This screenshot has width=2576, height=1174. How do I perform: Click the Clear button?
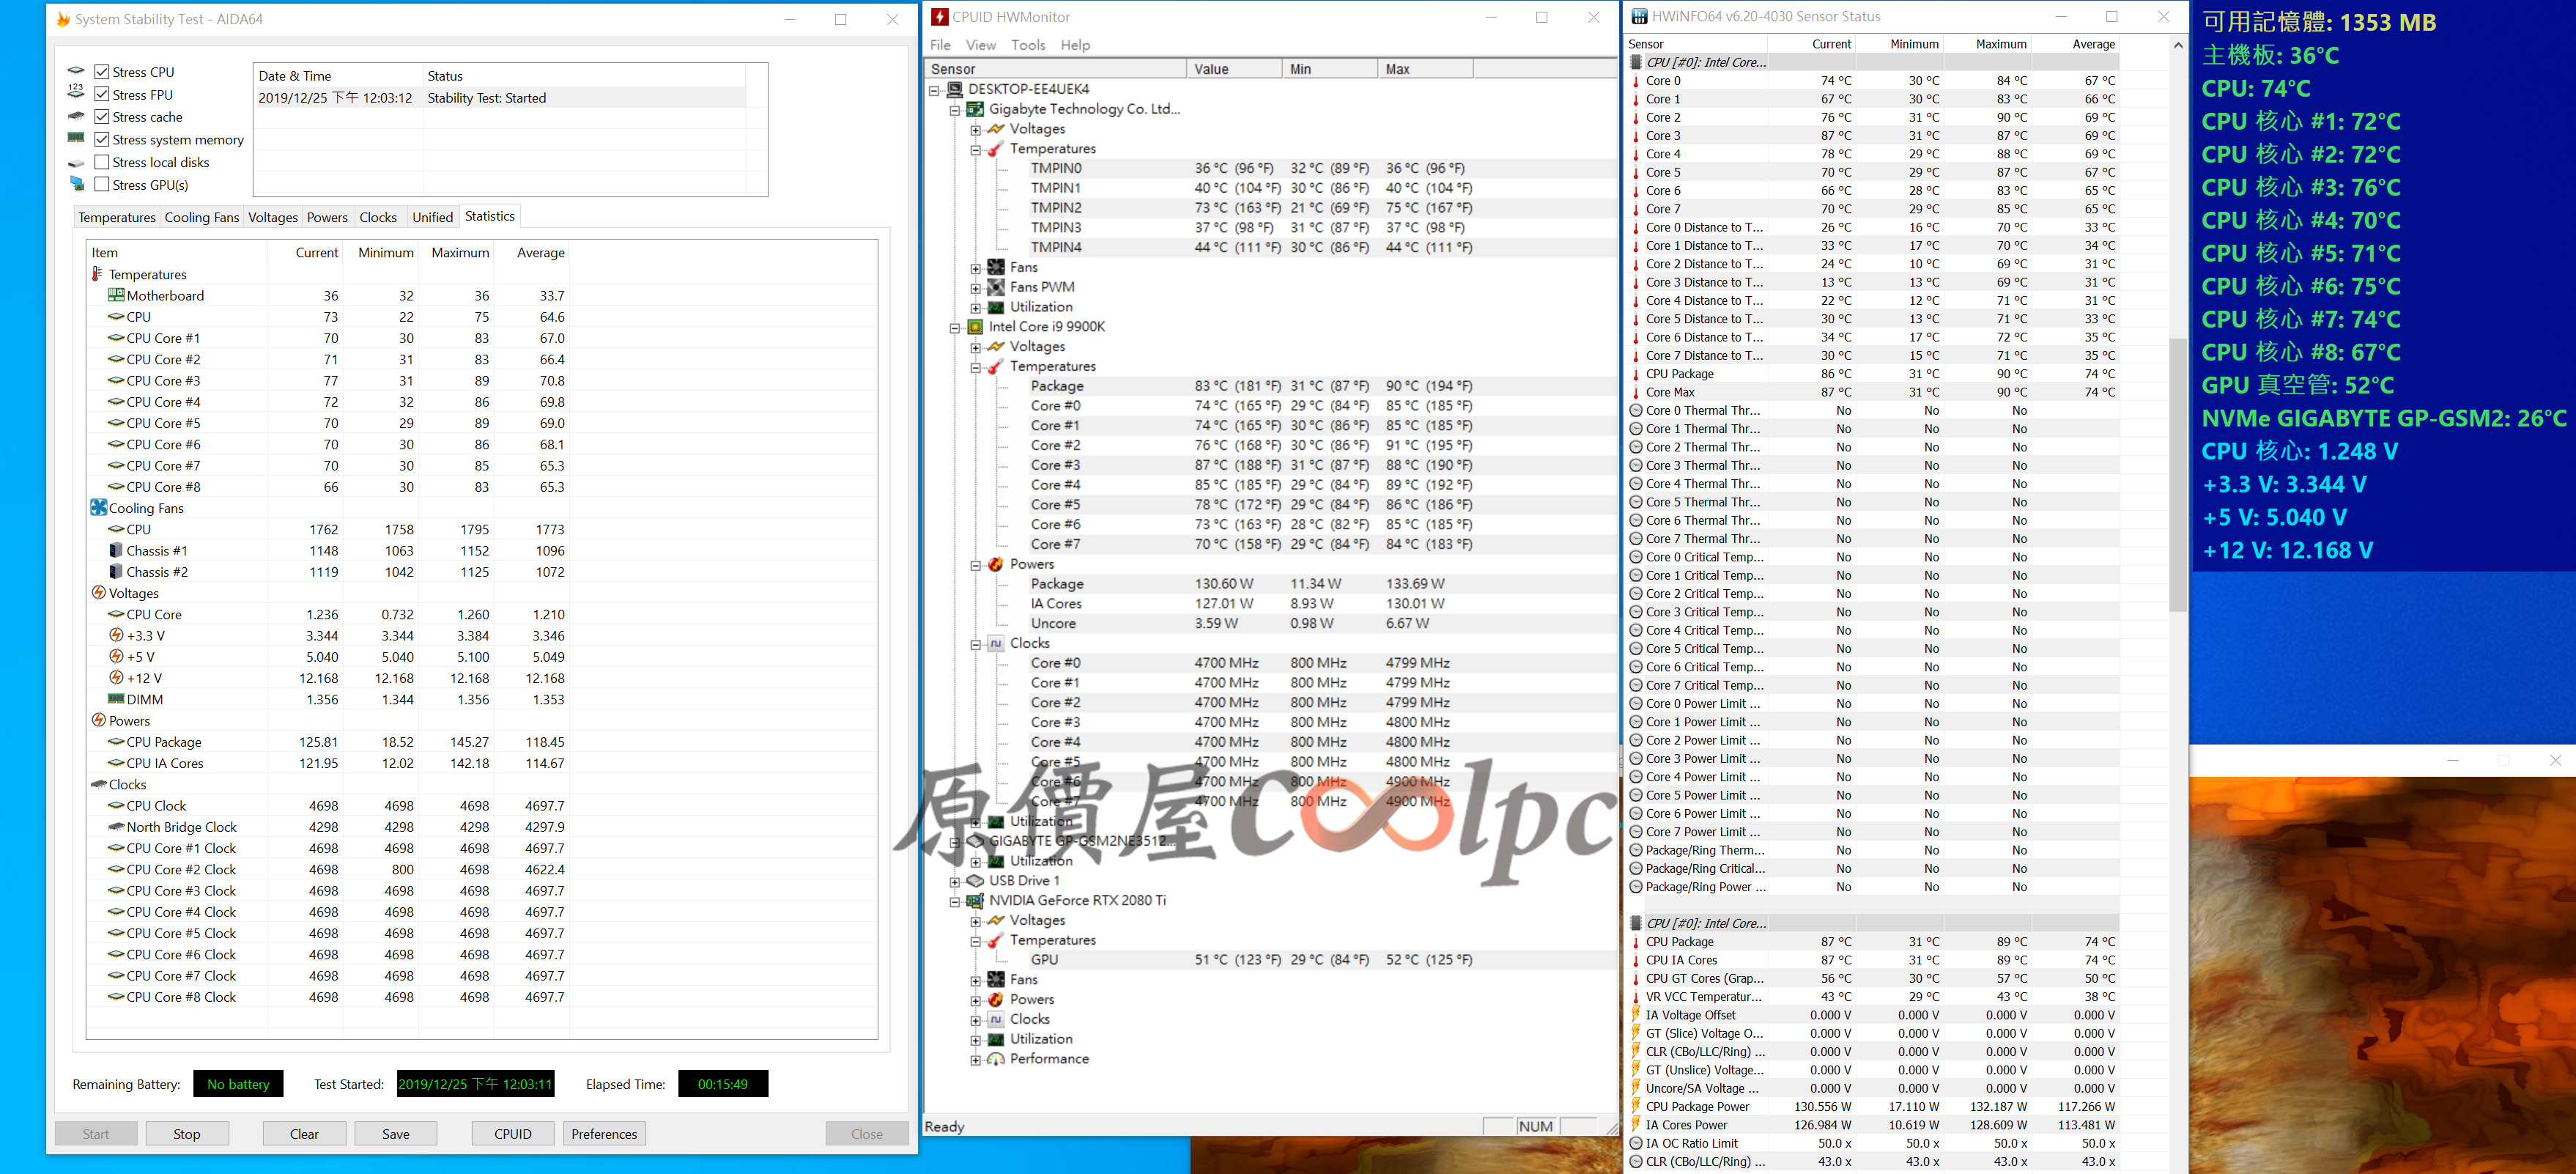coord(304,1134)
